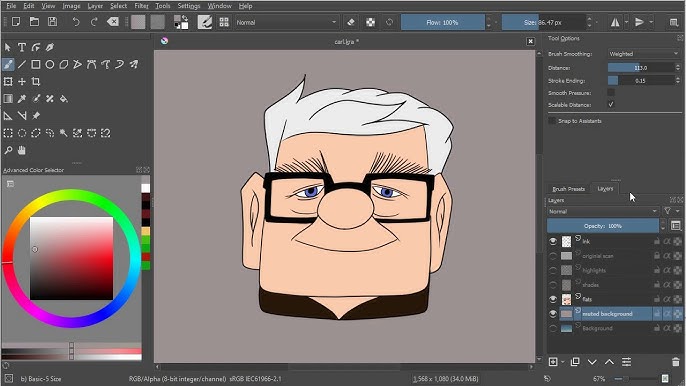Viewport: 686px width, 386px height.
Task: Show the shades layer
Action: pyautogui.click(x=553, y=285)
